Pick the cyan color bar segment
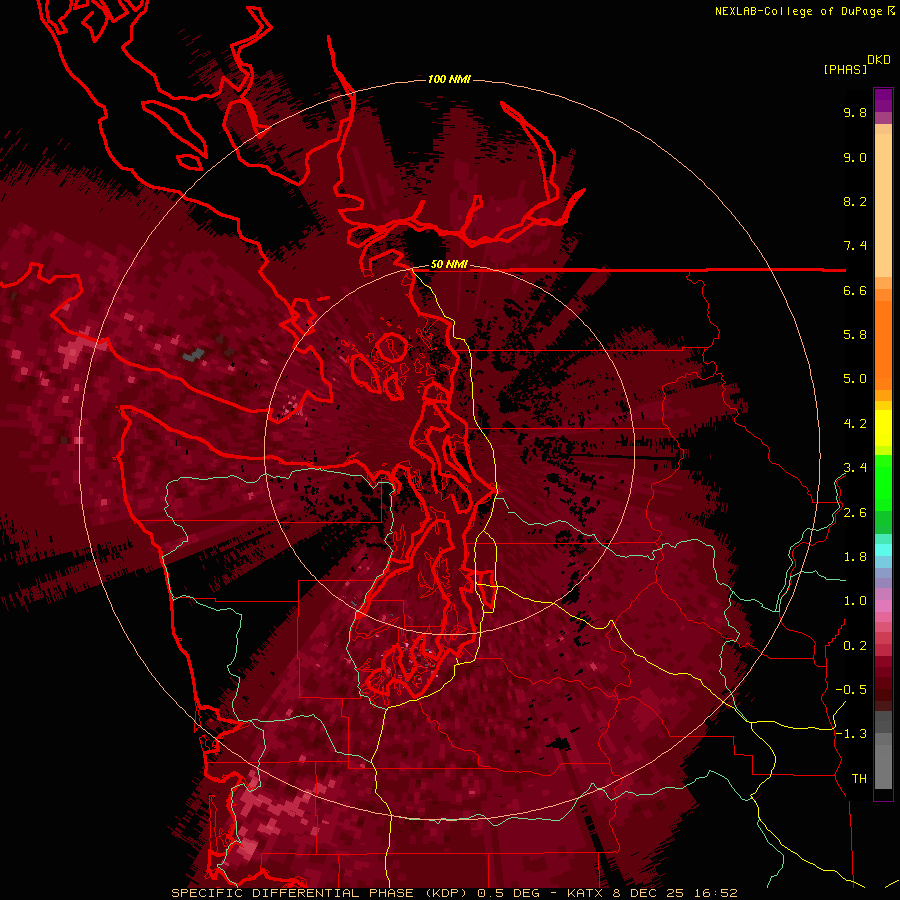Viewport: 900px width, 900px height. pyautogui.click(x=883, y=550)
